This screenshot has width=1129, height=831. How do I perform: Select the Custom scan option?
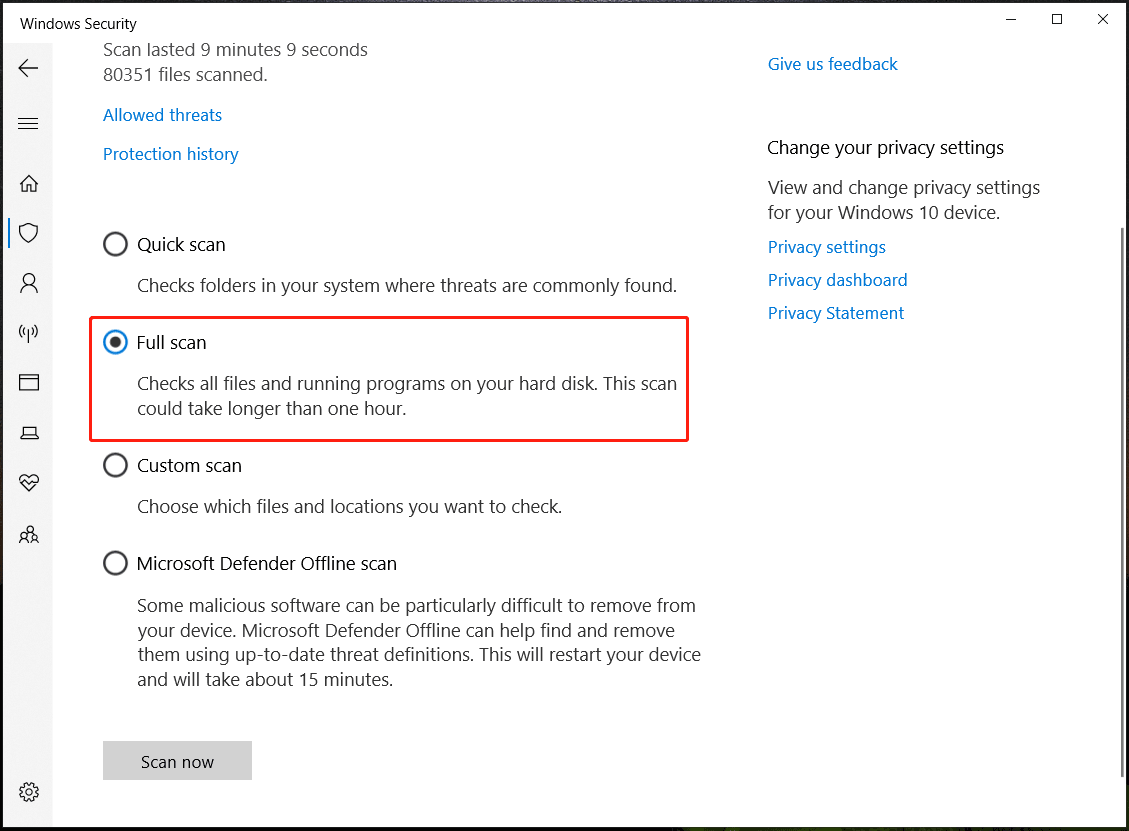(115, 465)
